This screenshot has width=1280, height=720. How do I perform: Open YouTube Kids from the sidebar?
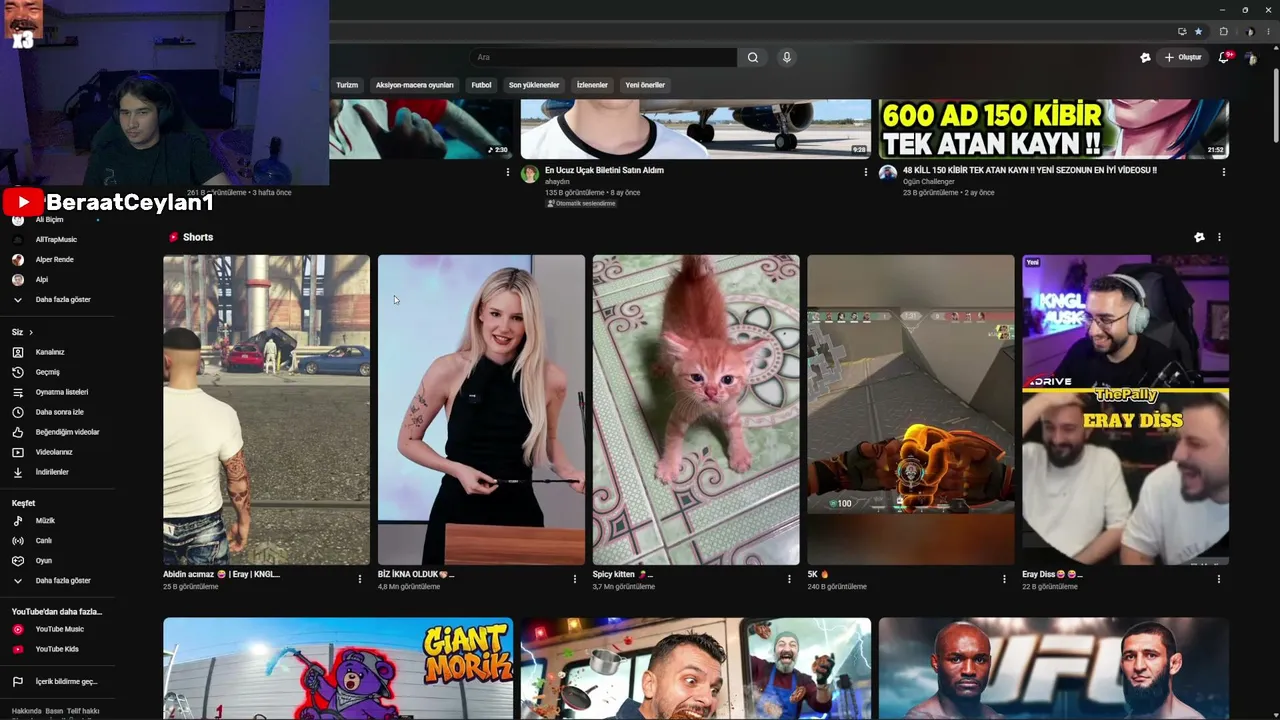tap(57, 649)
